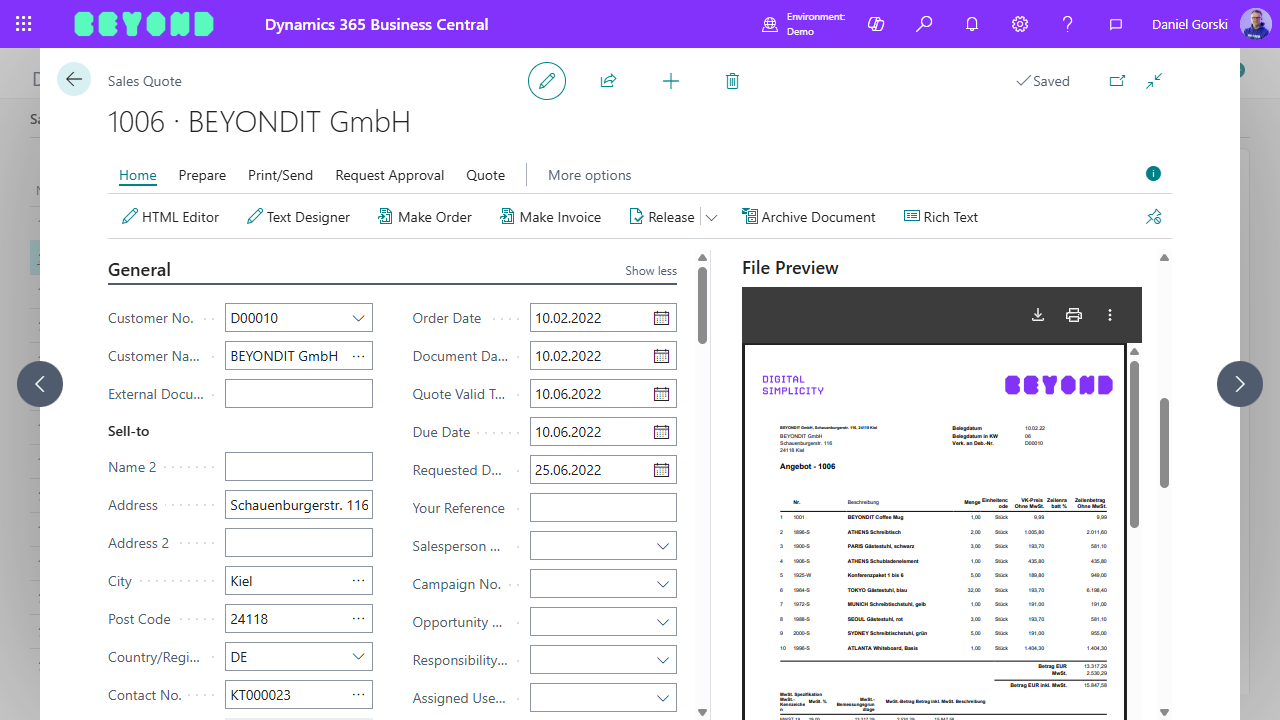The width and height of the screenshot is (1280, 720).
Task: Open the Request Approval tab
Action: pos(389,175)
